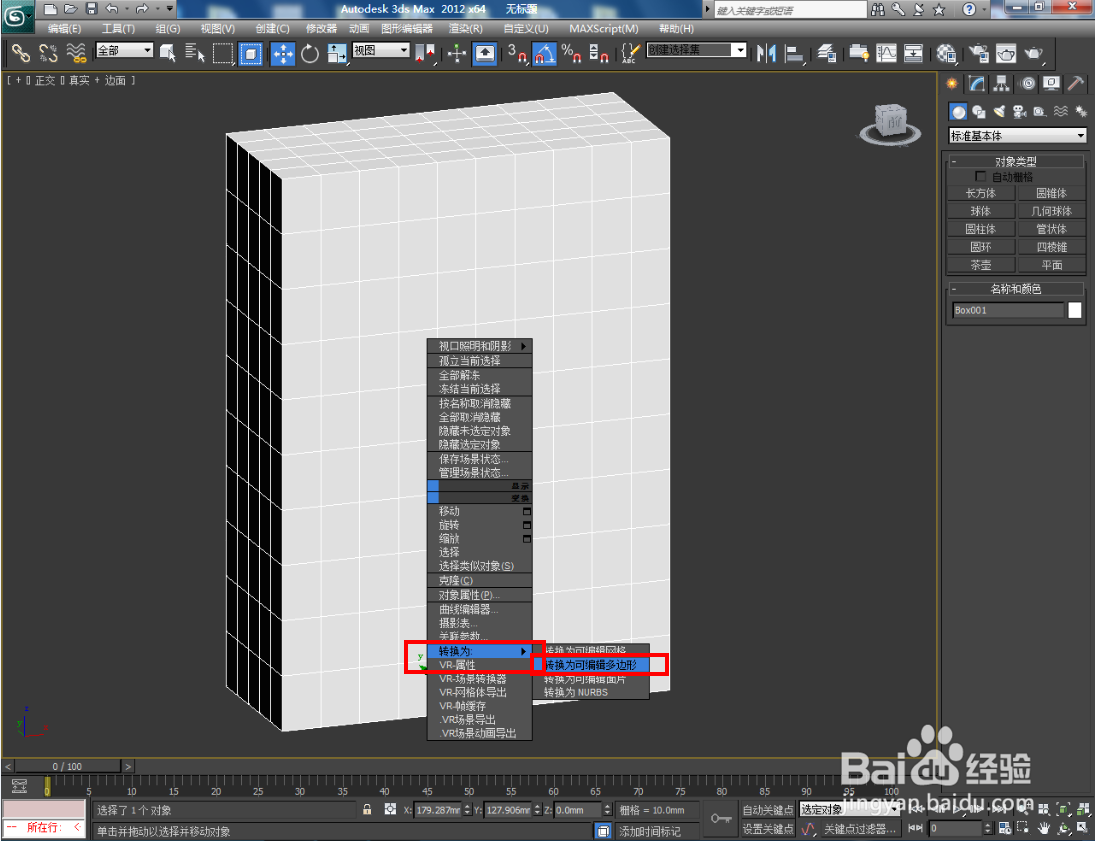Open Select by Name list tool

pyautogui.click(x=195, y=53)
